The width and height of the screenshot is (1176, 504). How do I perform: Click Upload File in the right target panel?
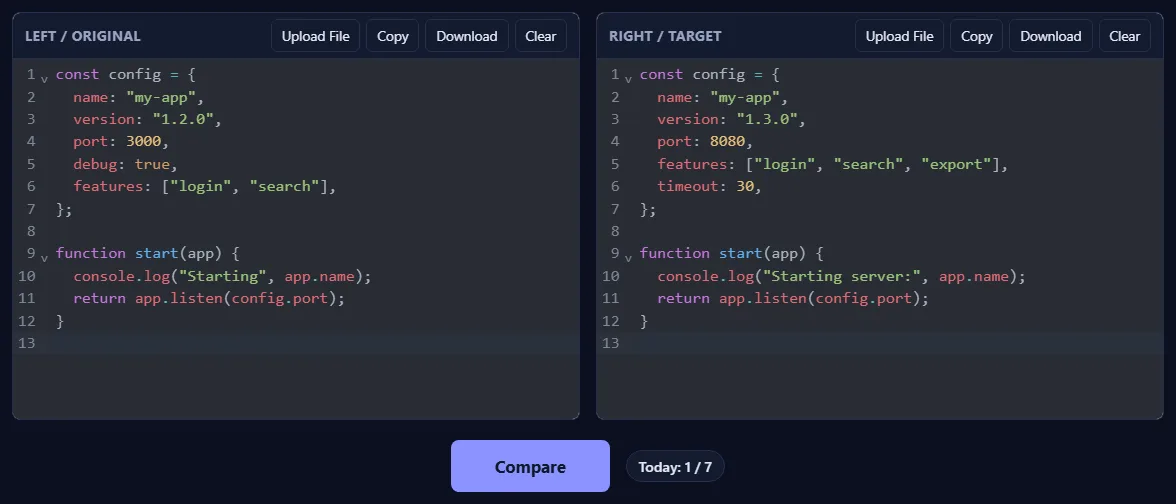point(899,36)
